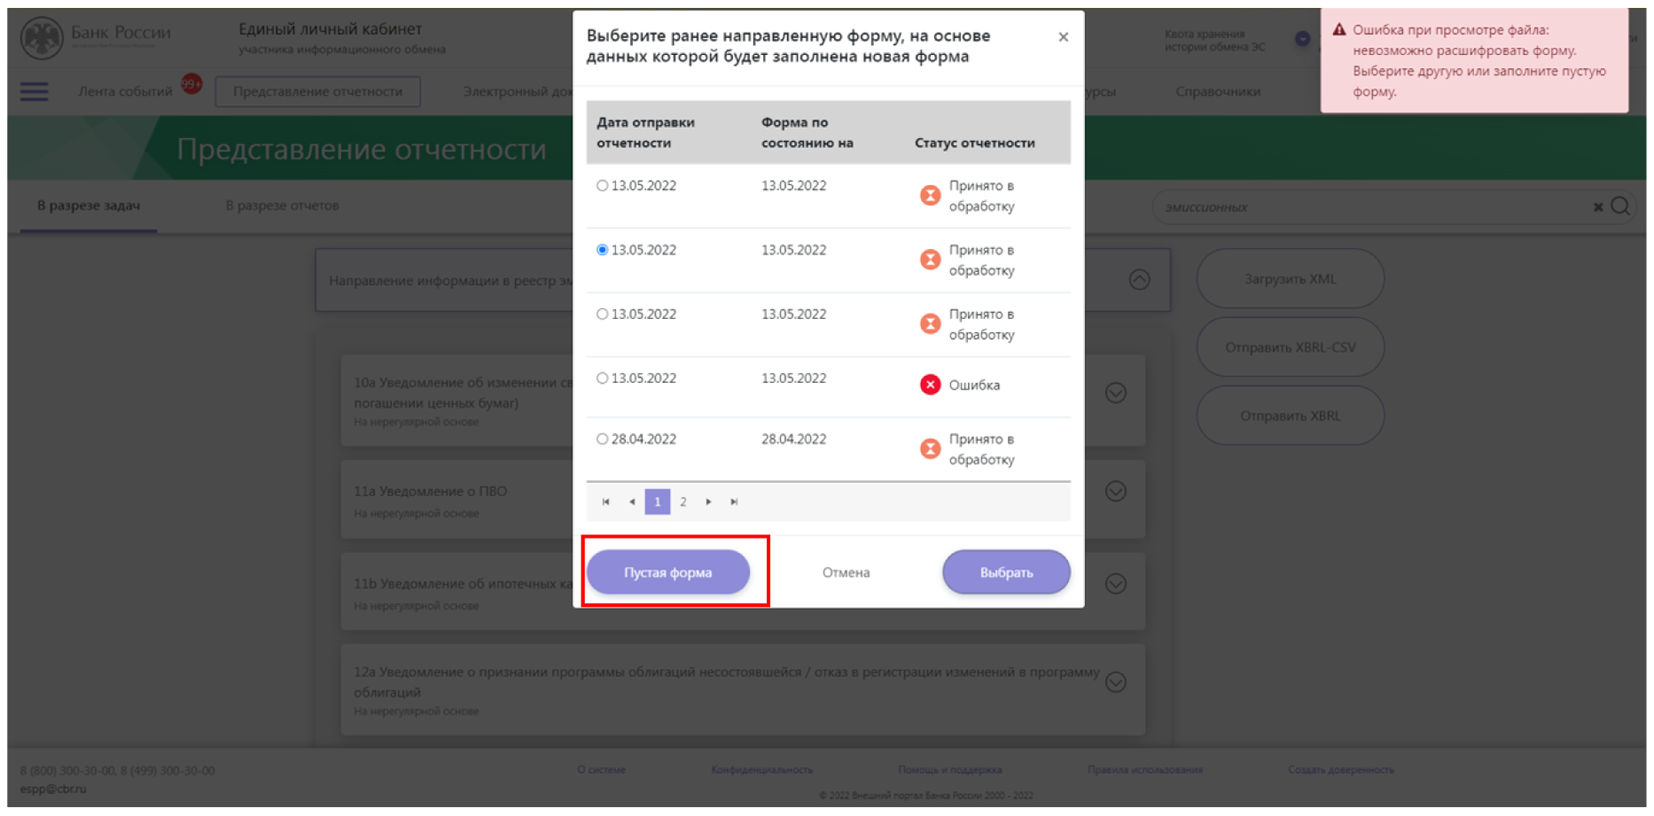Image resolution: width=1654 pixels, height=816 pixels.
Task: Jump to last page in pagination
Action: (x=734, y=502)
